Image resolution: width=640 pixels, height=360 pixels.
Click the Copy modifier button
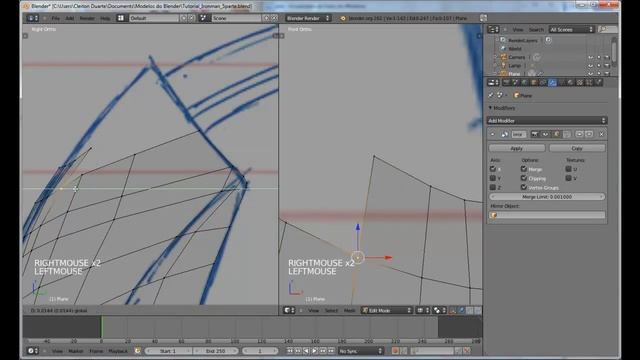(577, 148)
